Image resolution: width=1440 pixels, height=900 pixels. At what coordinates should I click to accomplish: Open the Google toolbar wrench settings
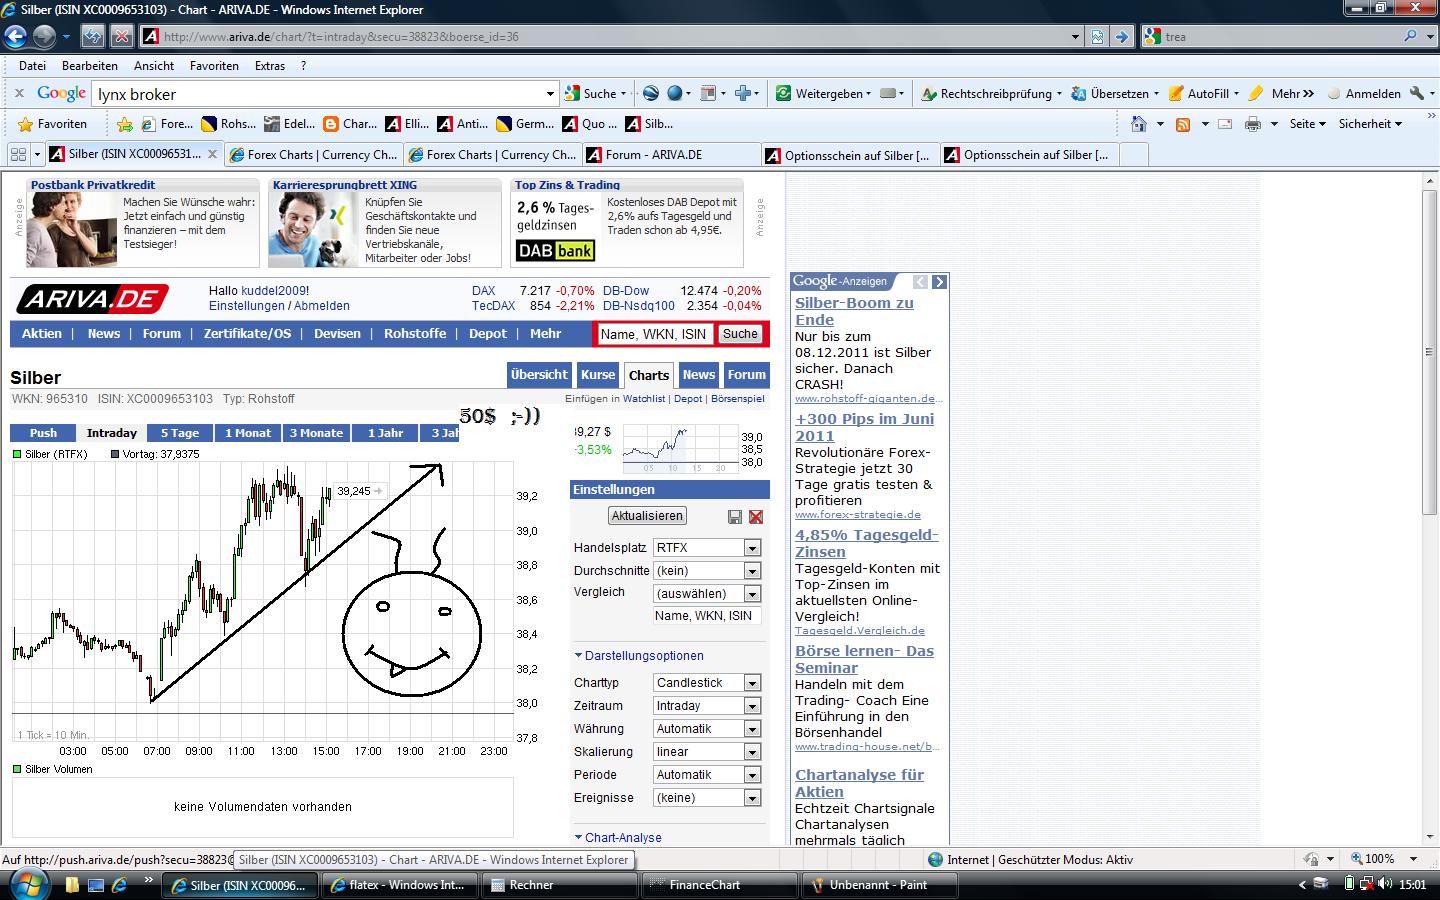[x=1416, y=93]
